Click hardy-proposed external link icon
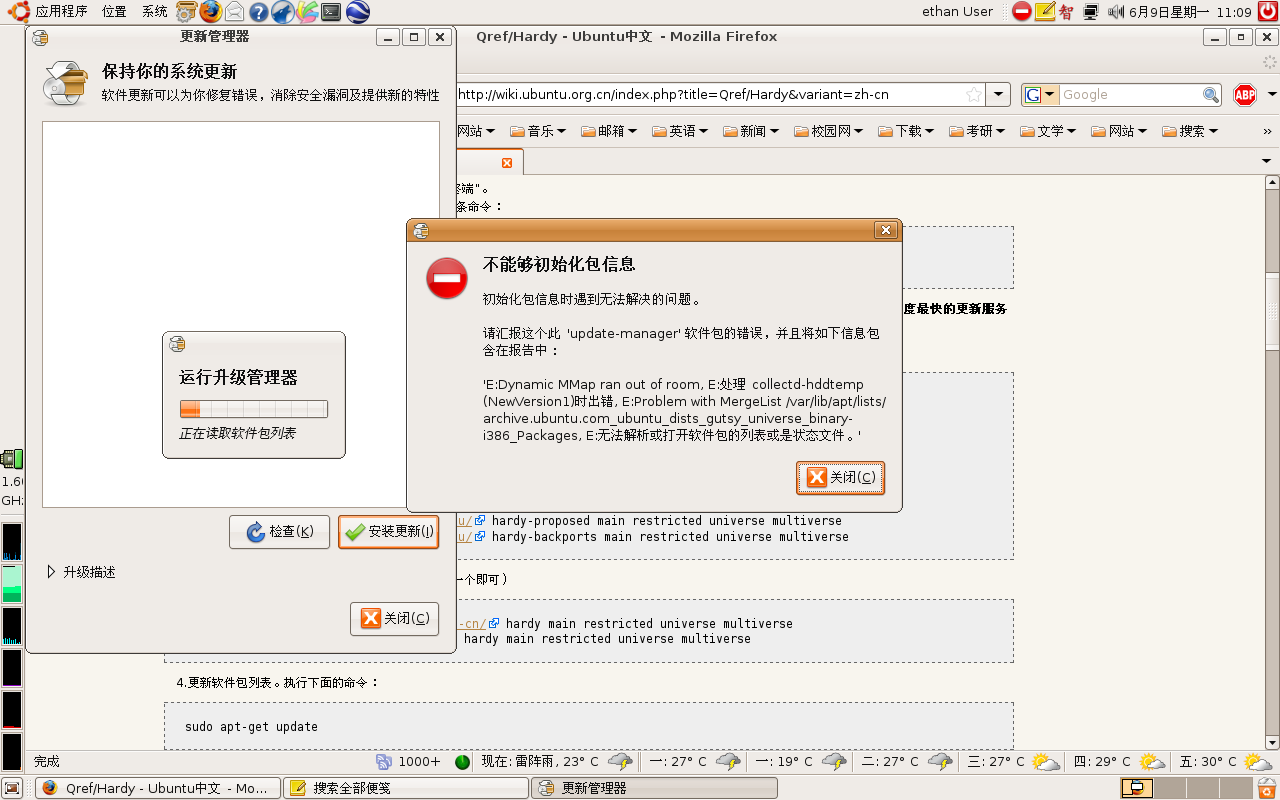The image size is (1280, 800). coord(480,521)
